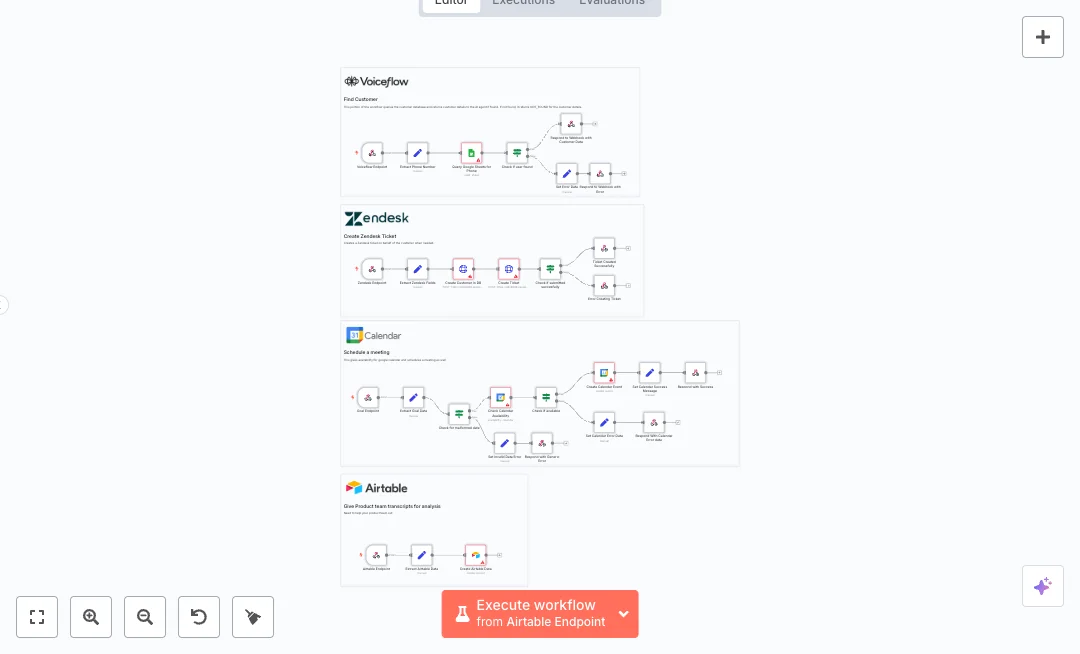Open the Execute workflow trigger dropdown arrow

tap(624, 614)
